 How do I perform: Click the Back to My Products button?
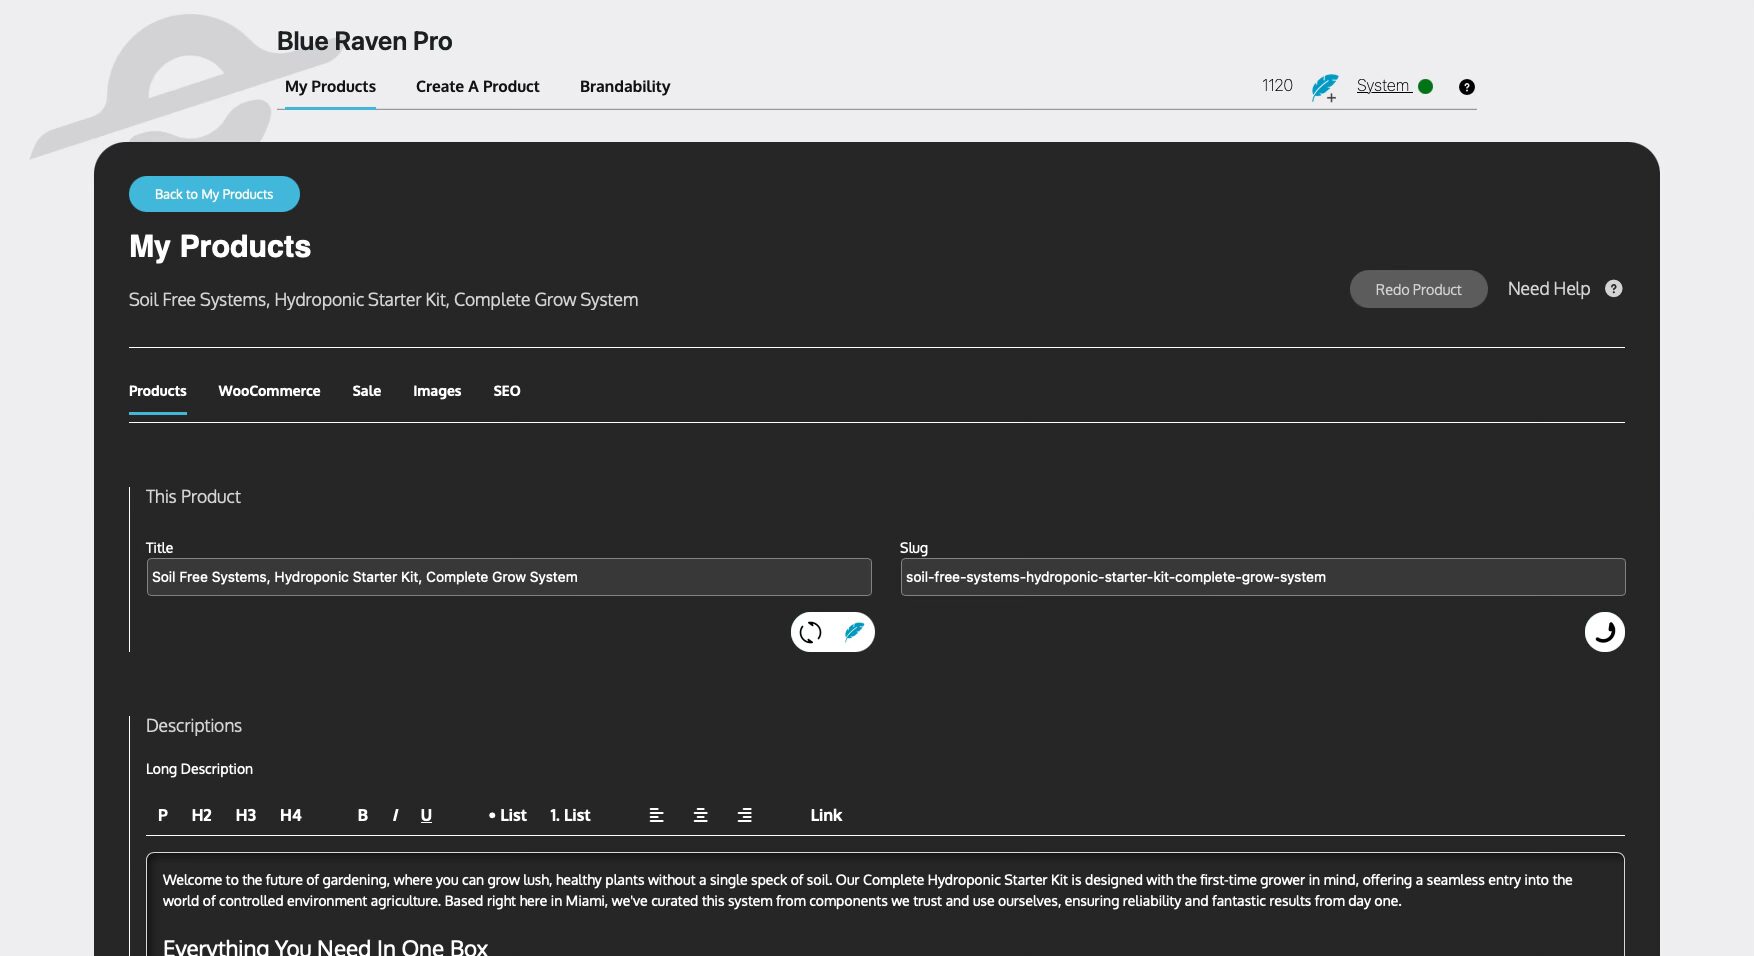(x=214, y=194)
